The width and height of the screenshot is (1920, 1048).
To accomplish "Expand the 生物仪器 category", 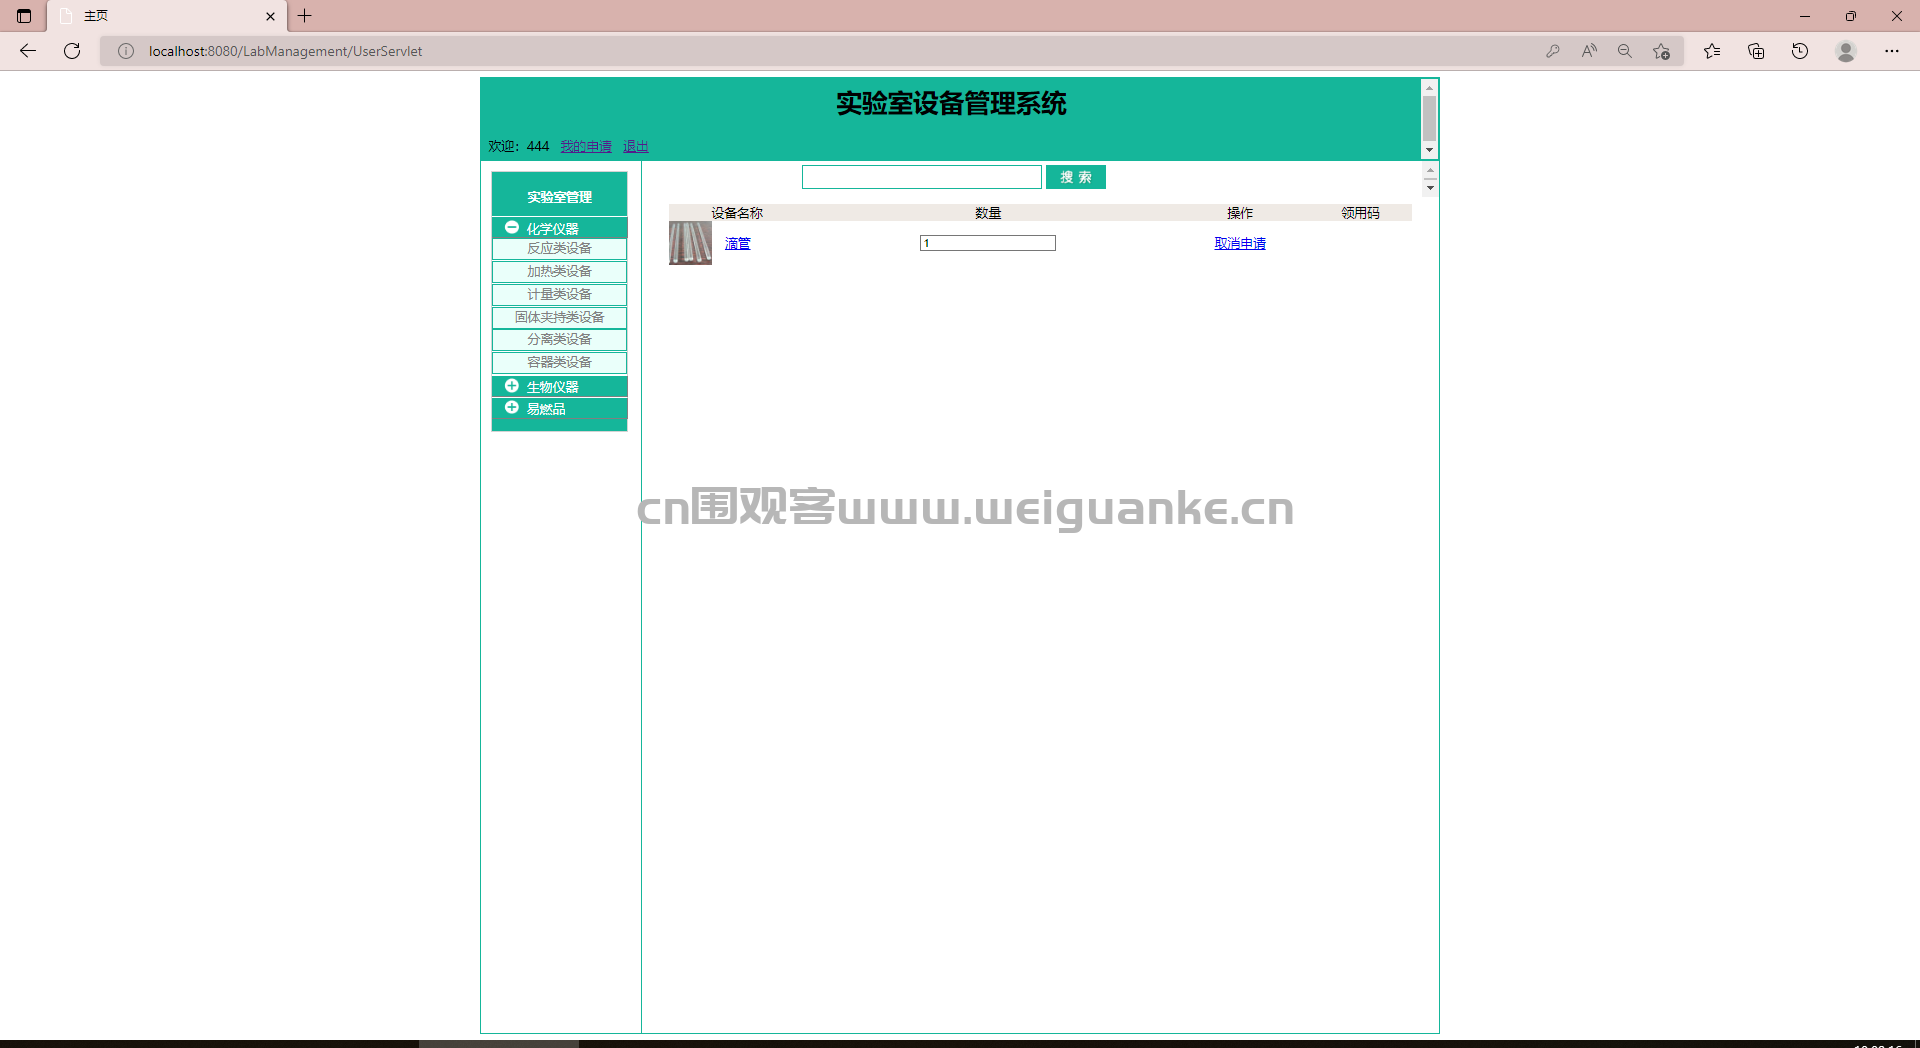I will pyautogui.click(x=512, y=386).
